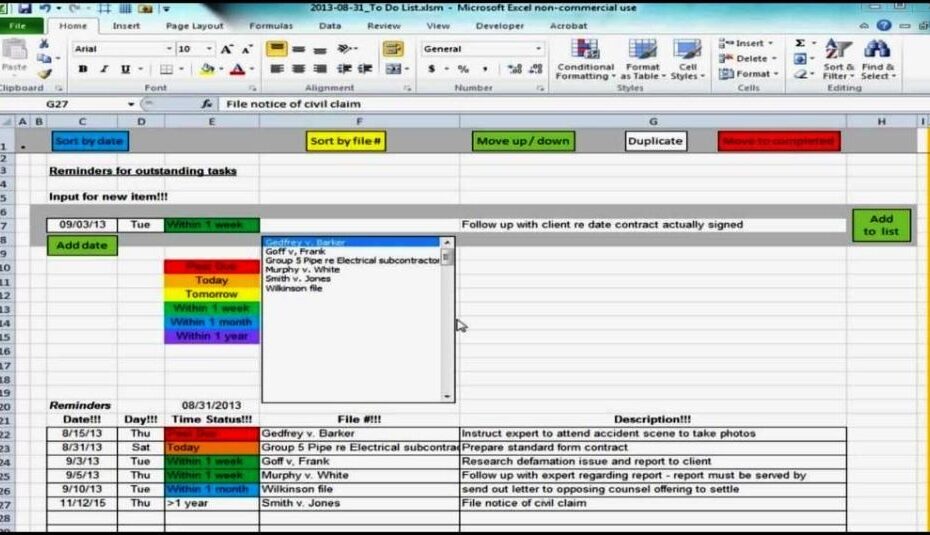The image size is (930, 535).
Task: Click the Merge & Center icon
Action: tap(393, 69)
